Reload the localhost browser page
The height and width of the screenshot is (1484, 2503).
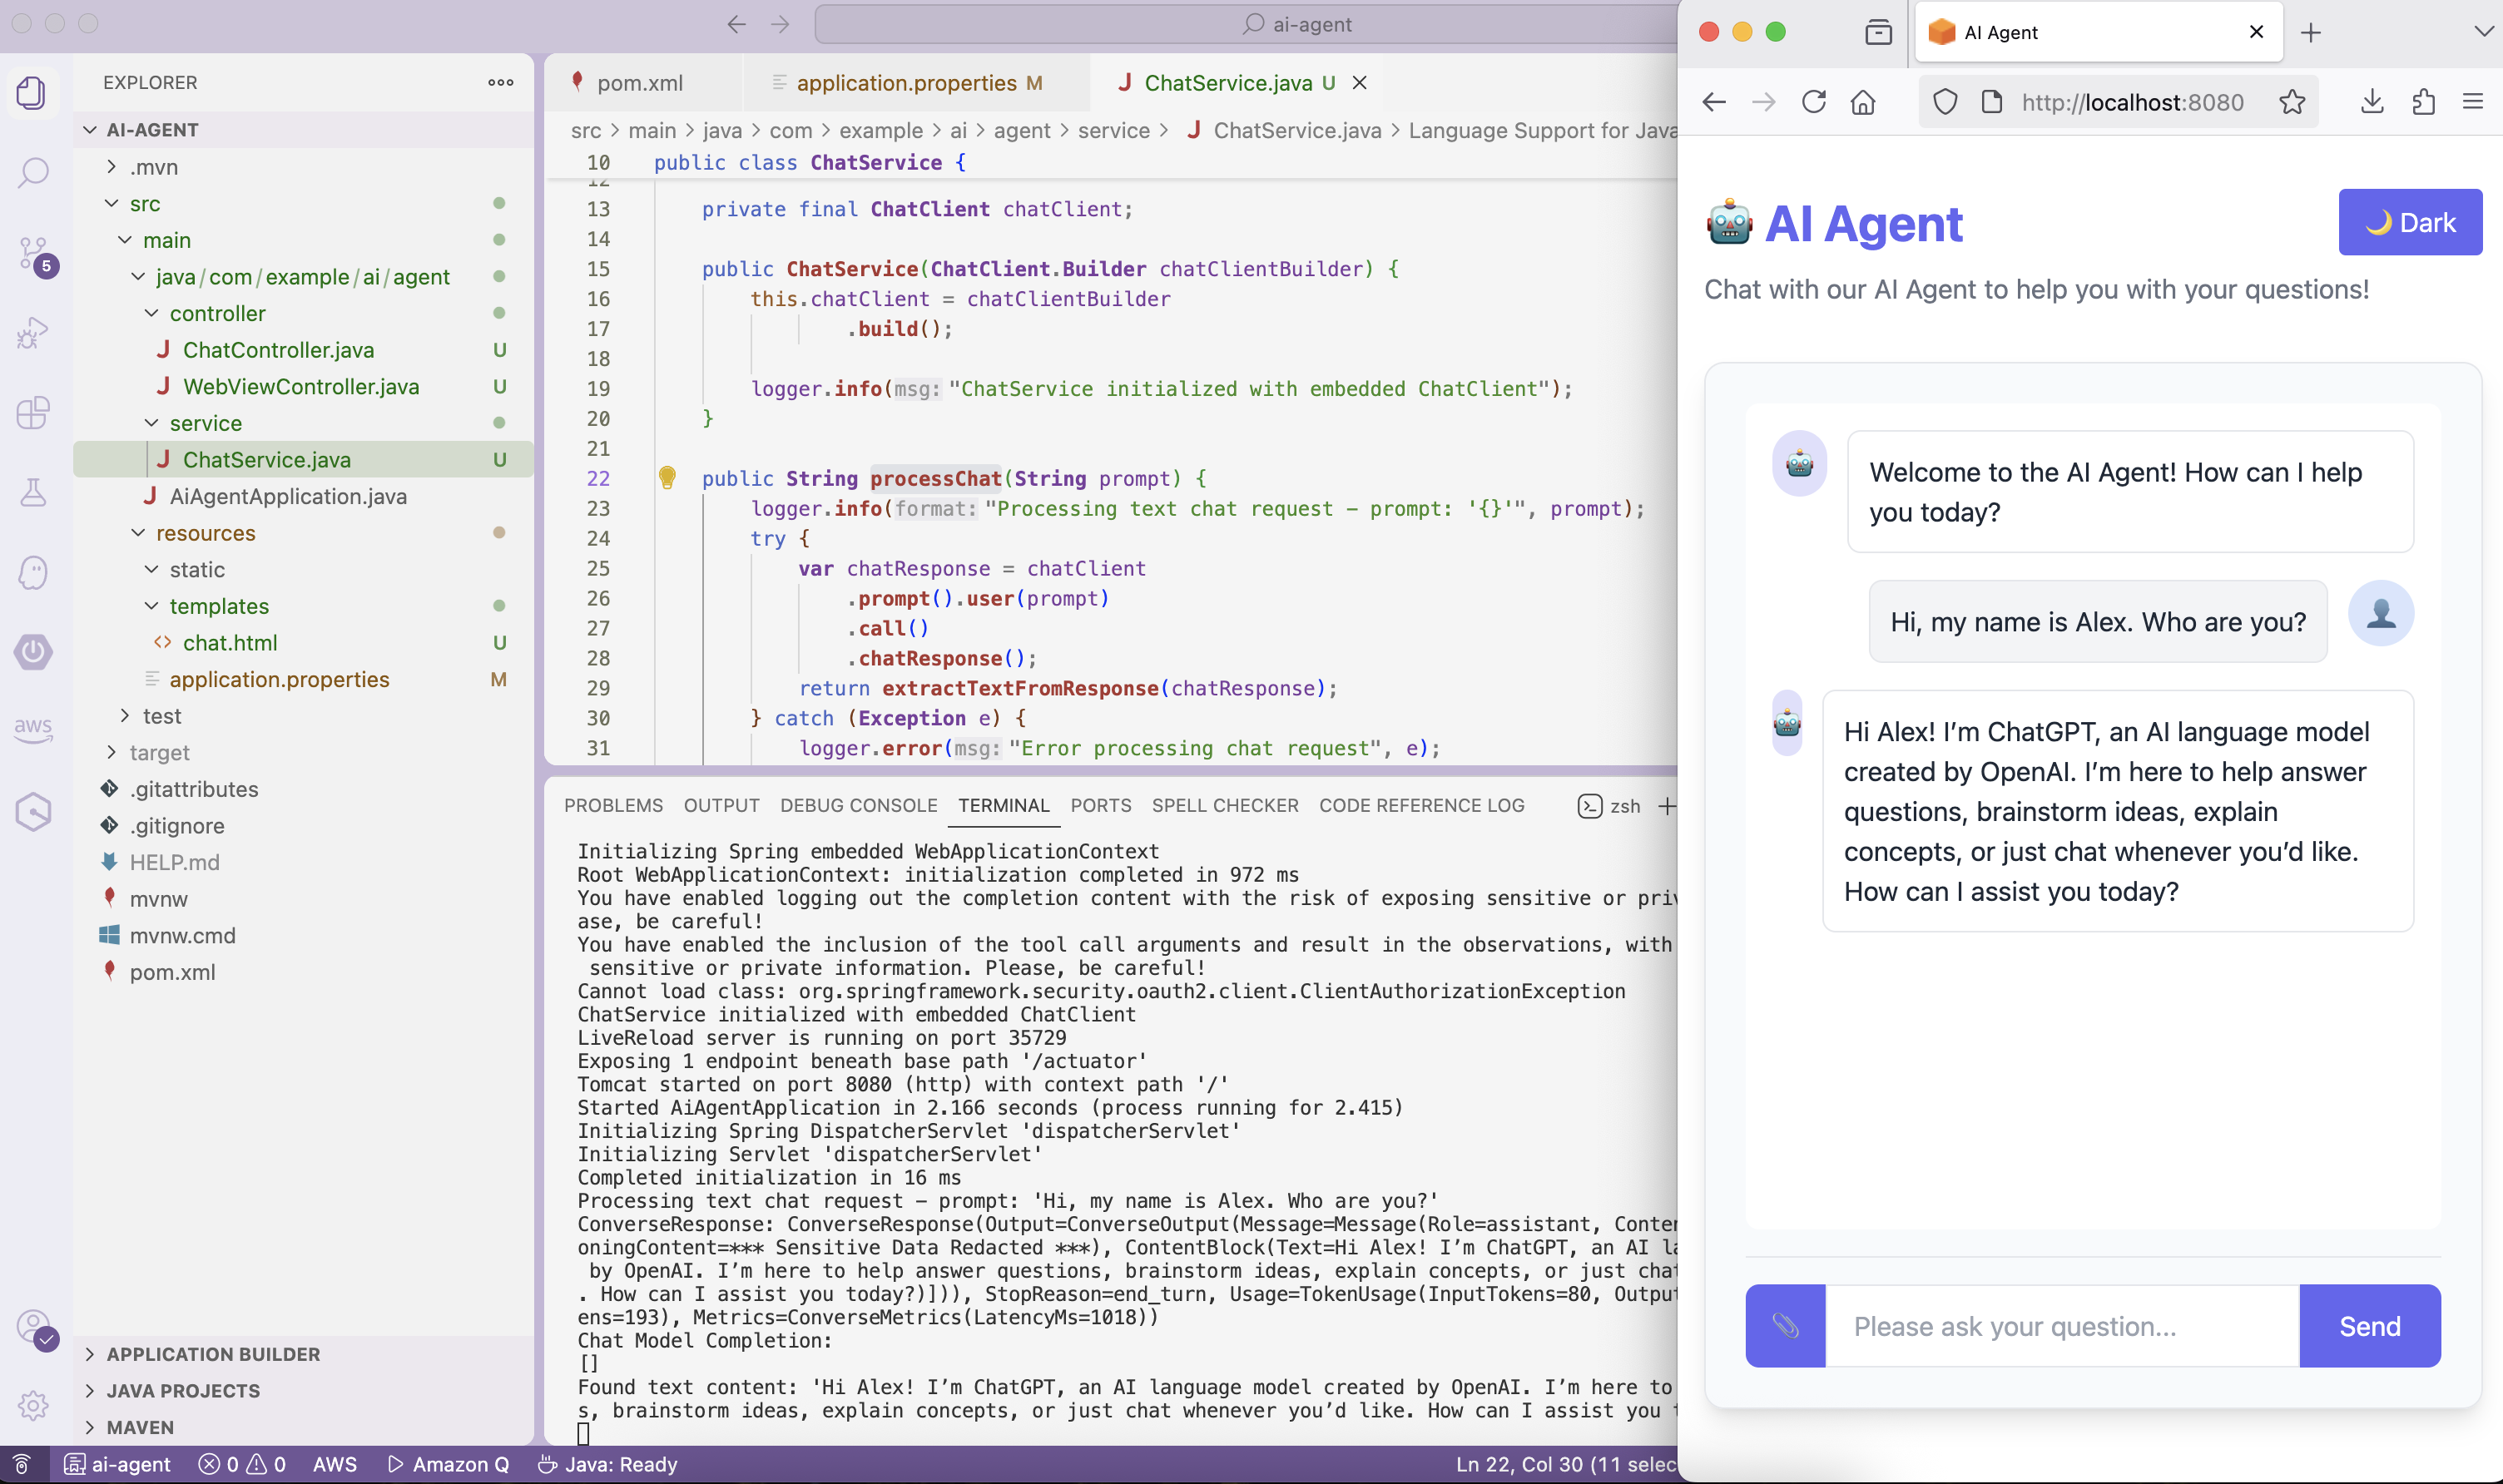tap(1813, 102)
